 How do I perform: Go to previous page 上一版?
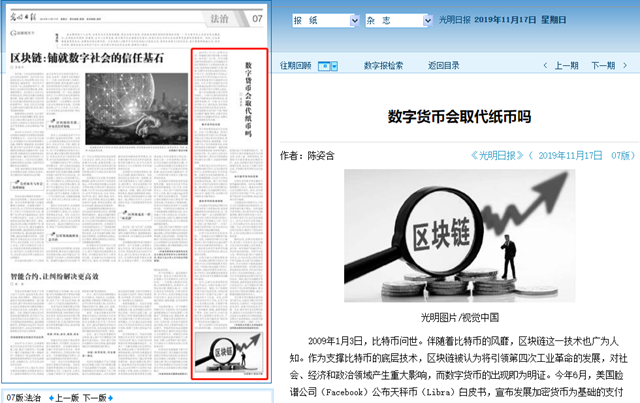pyautogui.click(x=67, y=397)
